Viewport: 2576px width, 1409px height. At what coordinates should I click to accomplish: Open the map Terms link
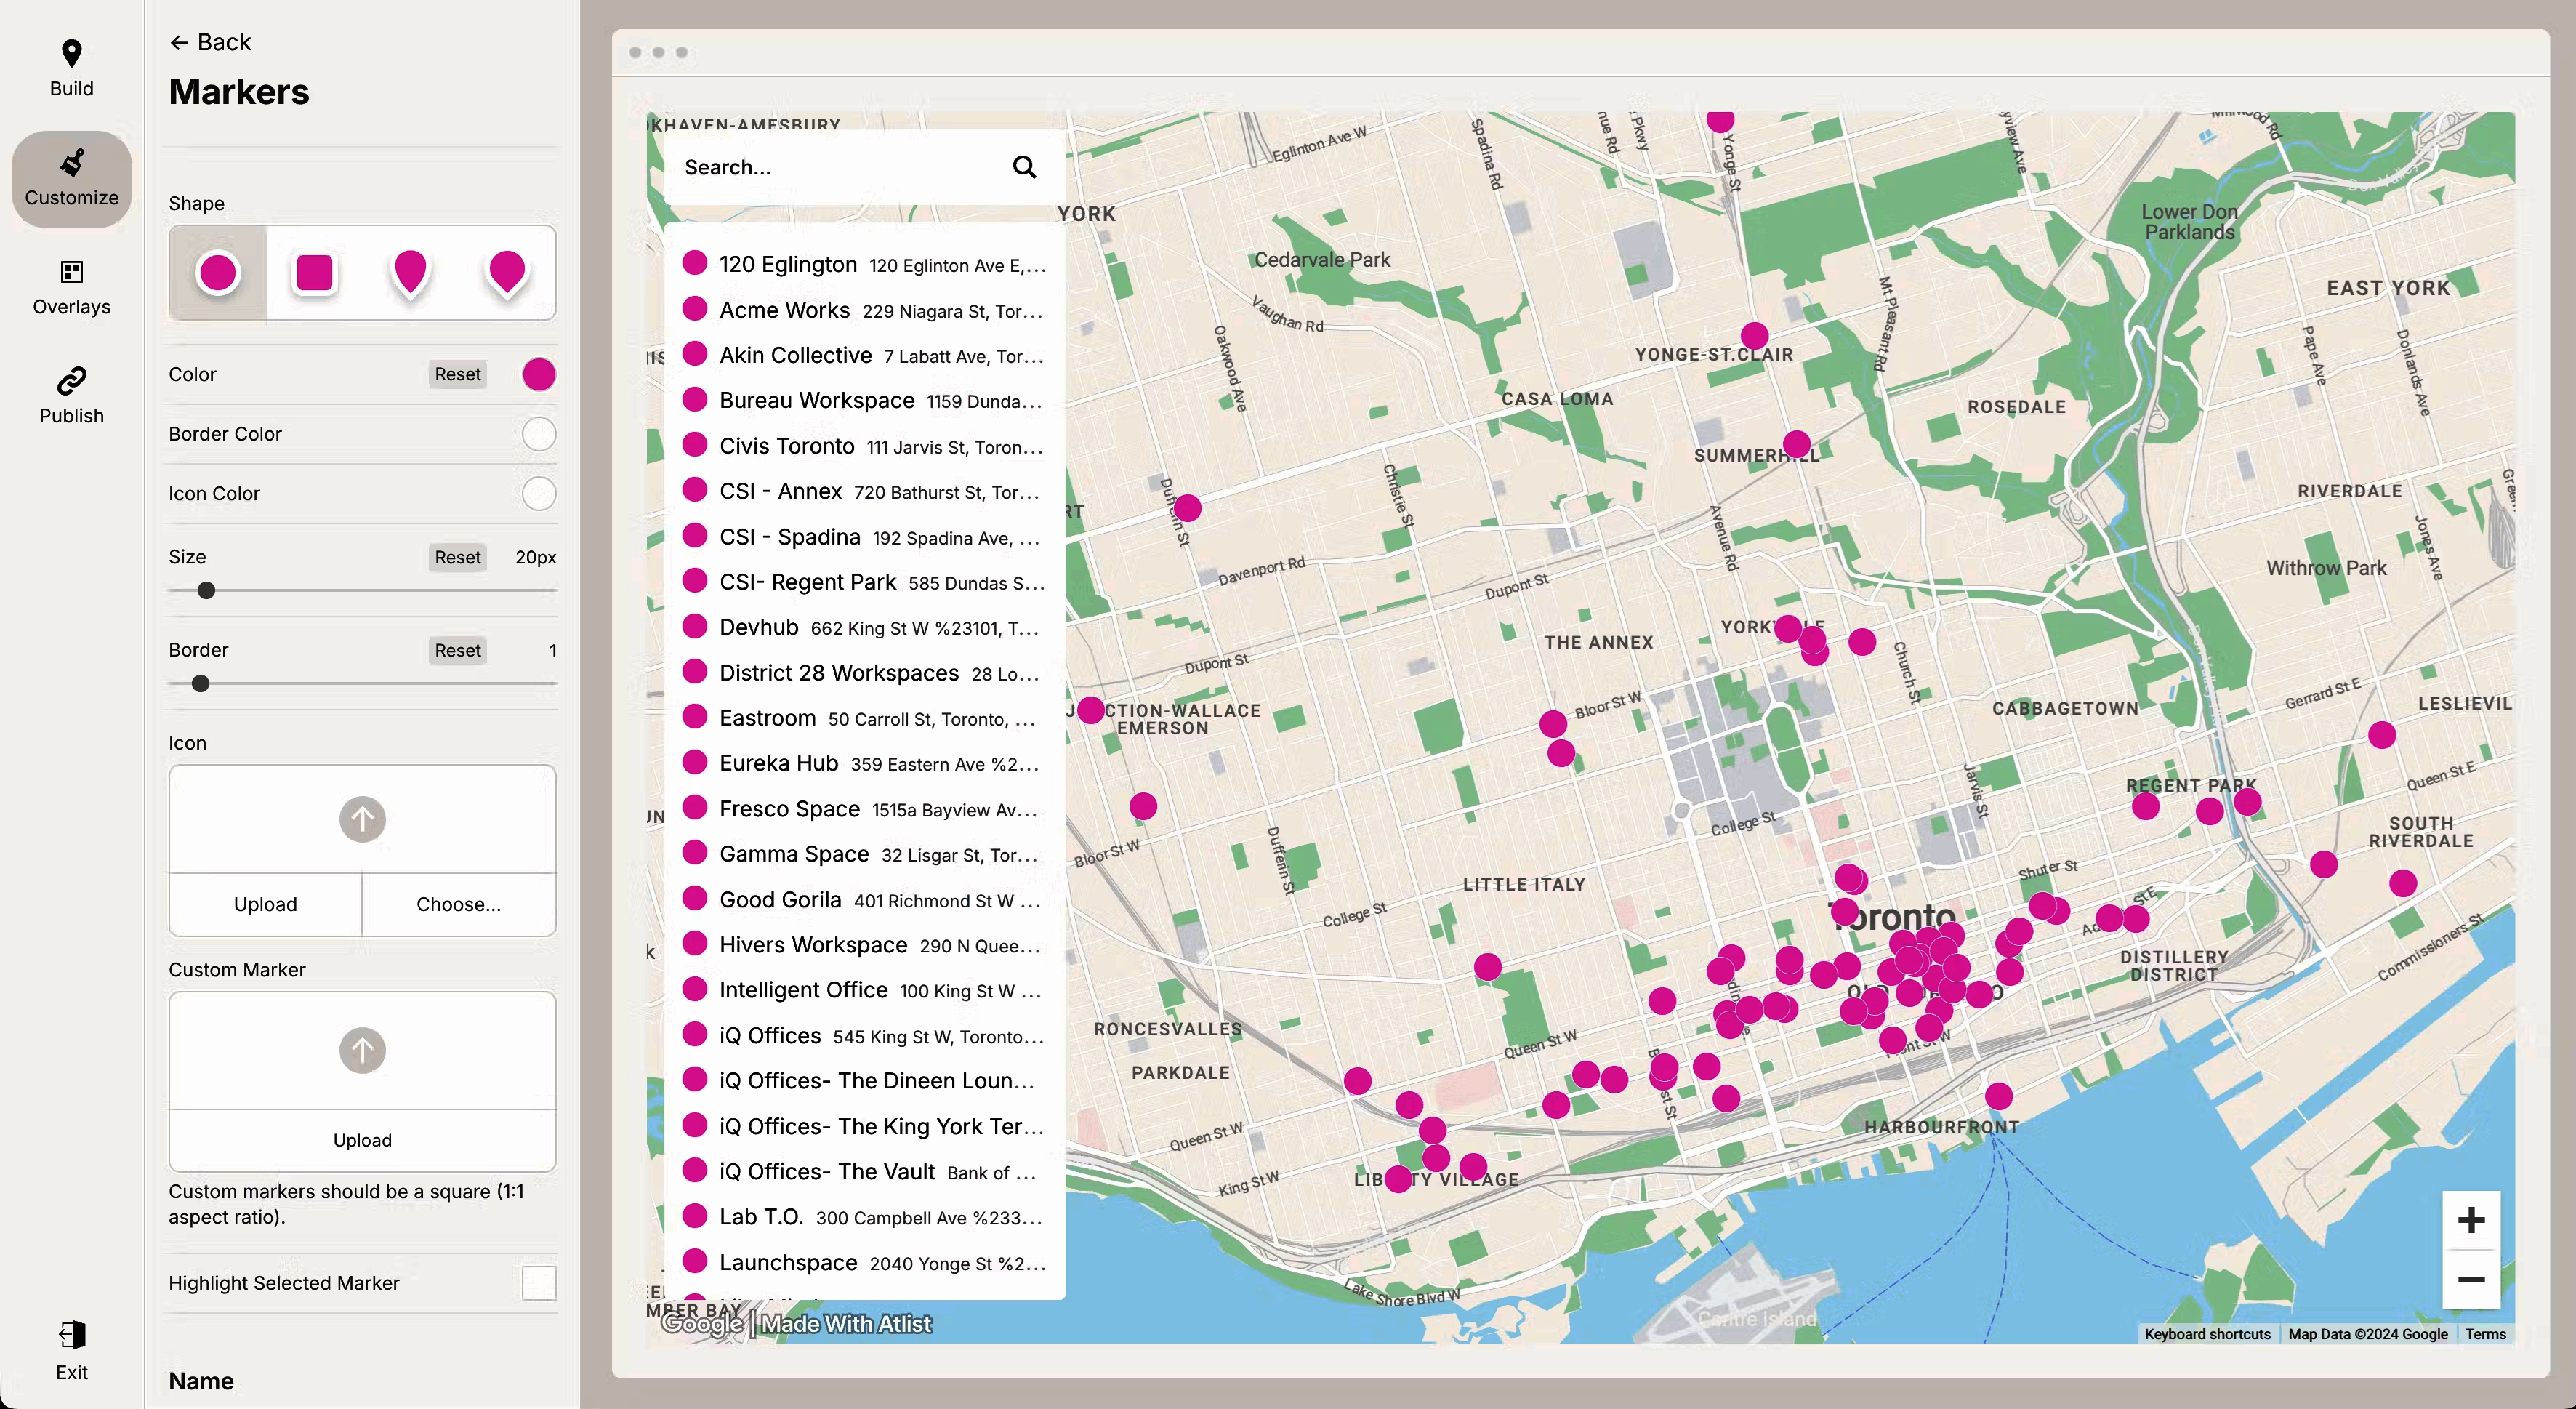coord(2485,1334)
